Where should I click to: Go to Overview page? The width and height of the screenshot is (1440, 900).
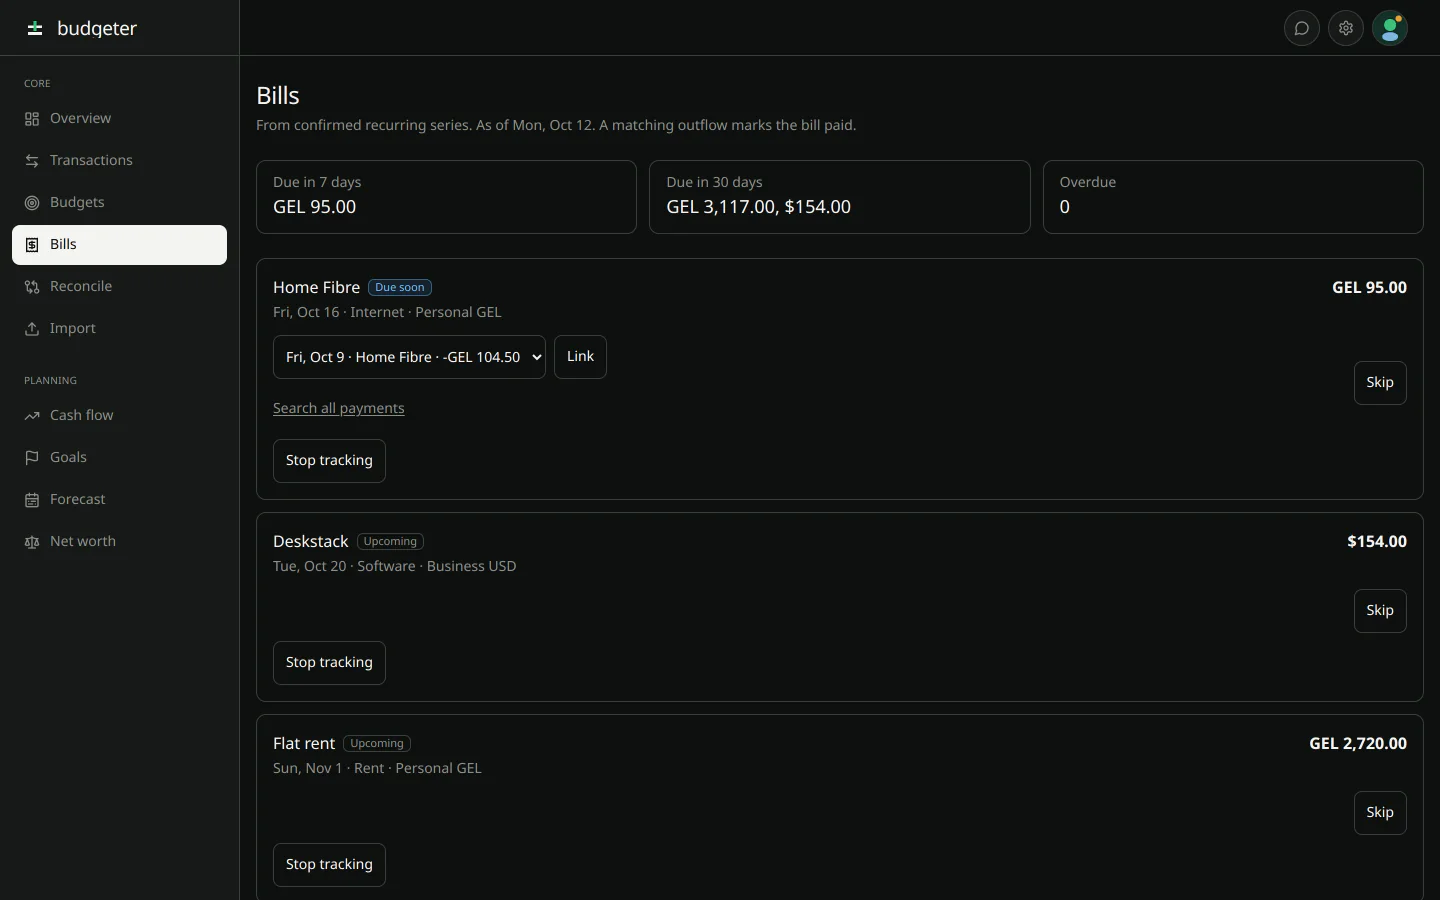119,119
